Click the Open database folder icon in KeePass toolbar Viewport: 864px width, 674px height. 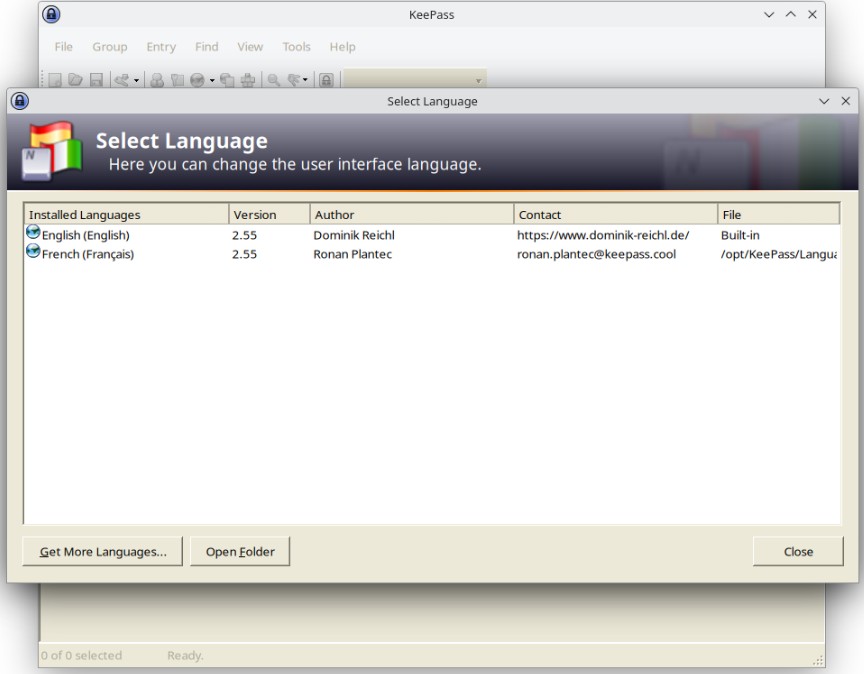(x=75, y=80)
